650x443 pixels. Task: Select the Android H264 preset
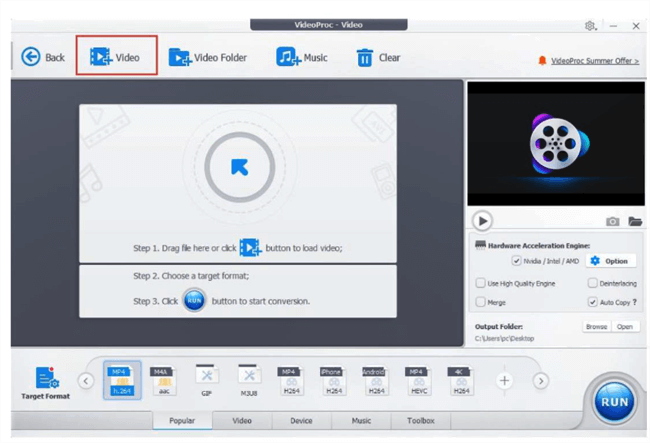376,381
